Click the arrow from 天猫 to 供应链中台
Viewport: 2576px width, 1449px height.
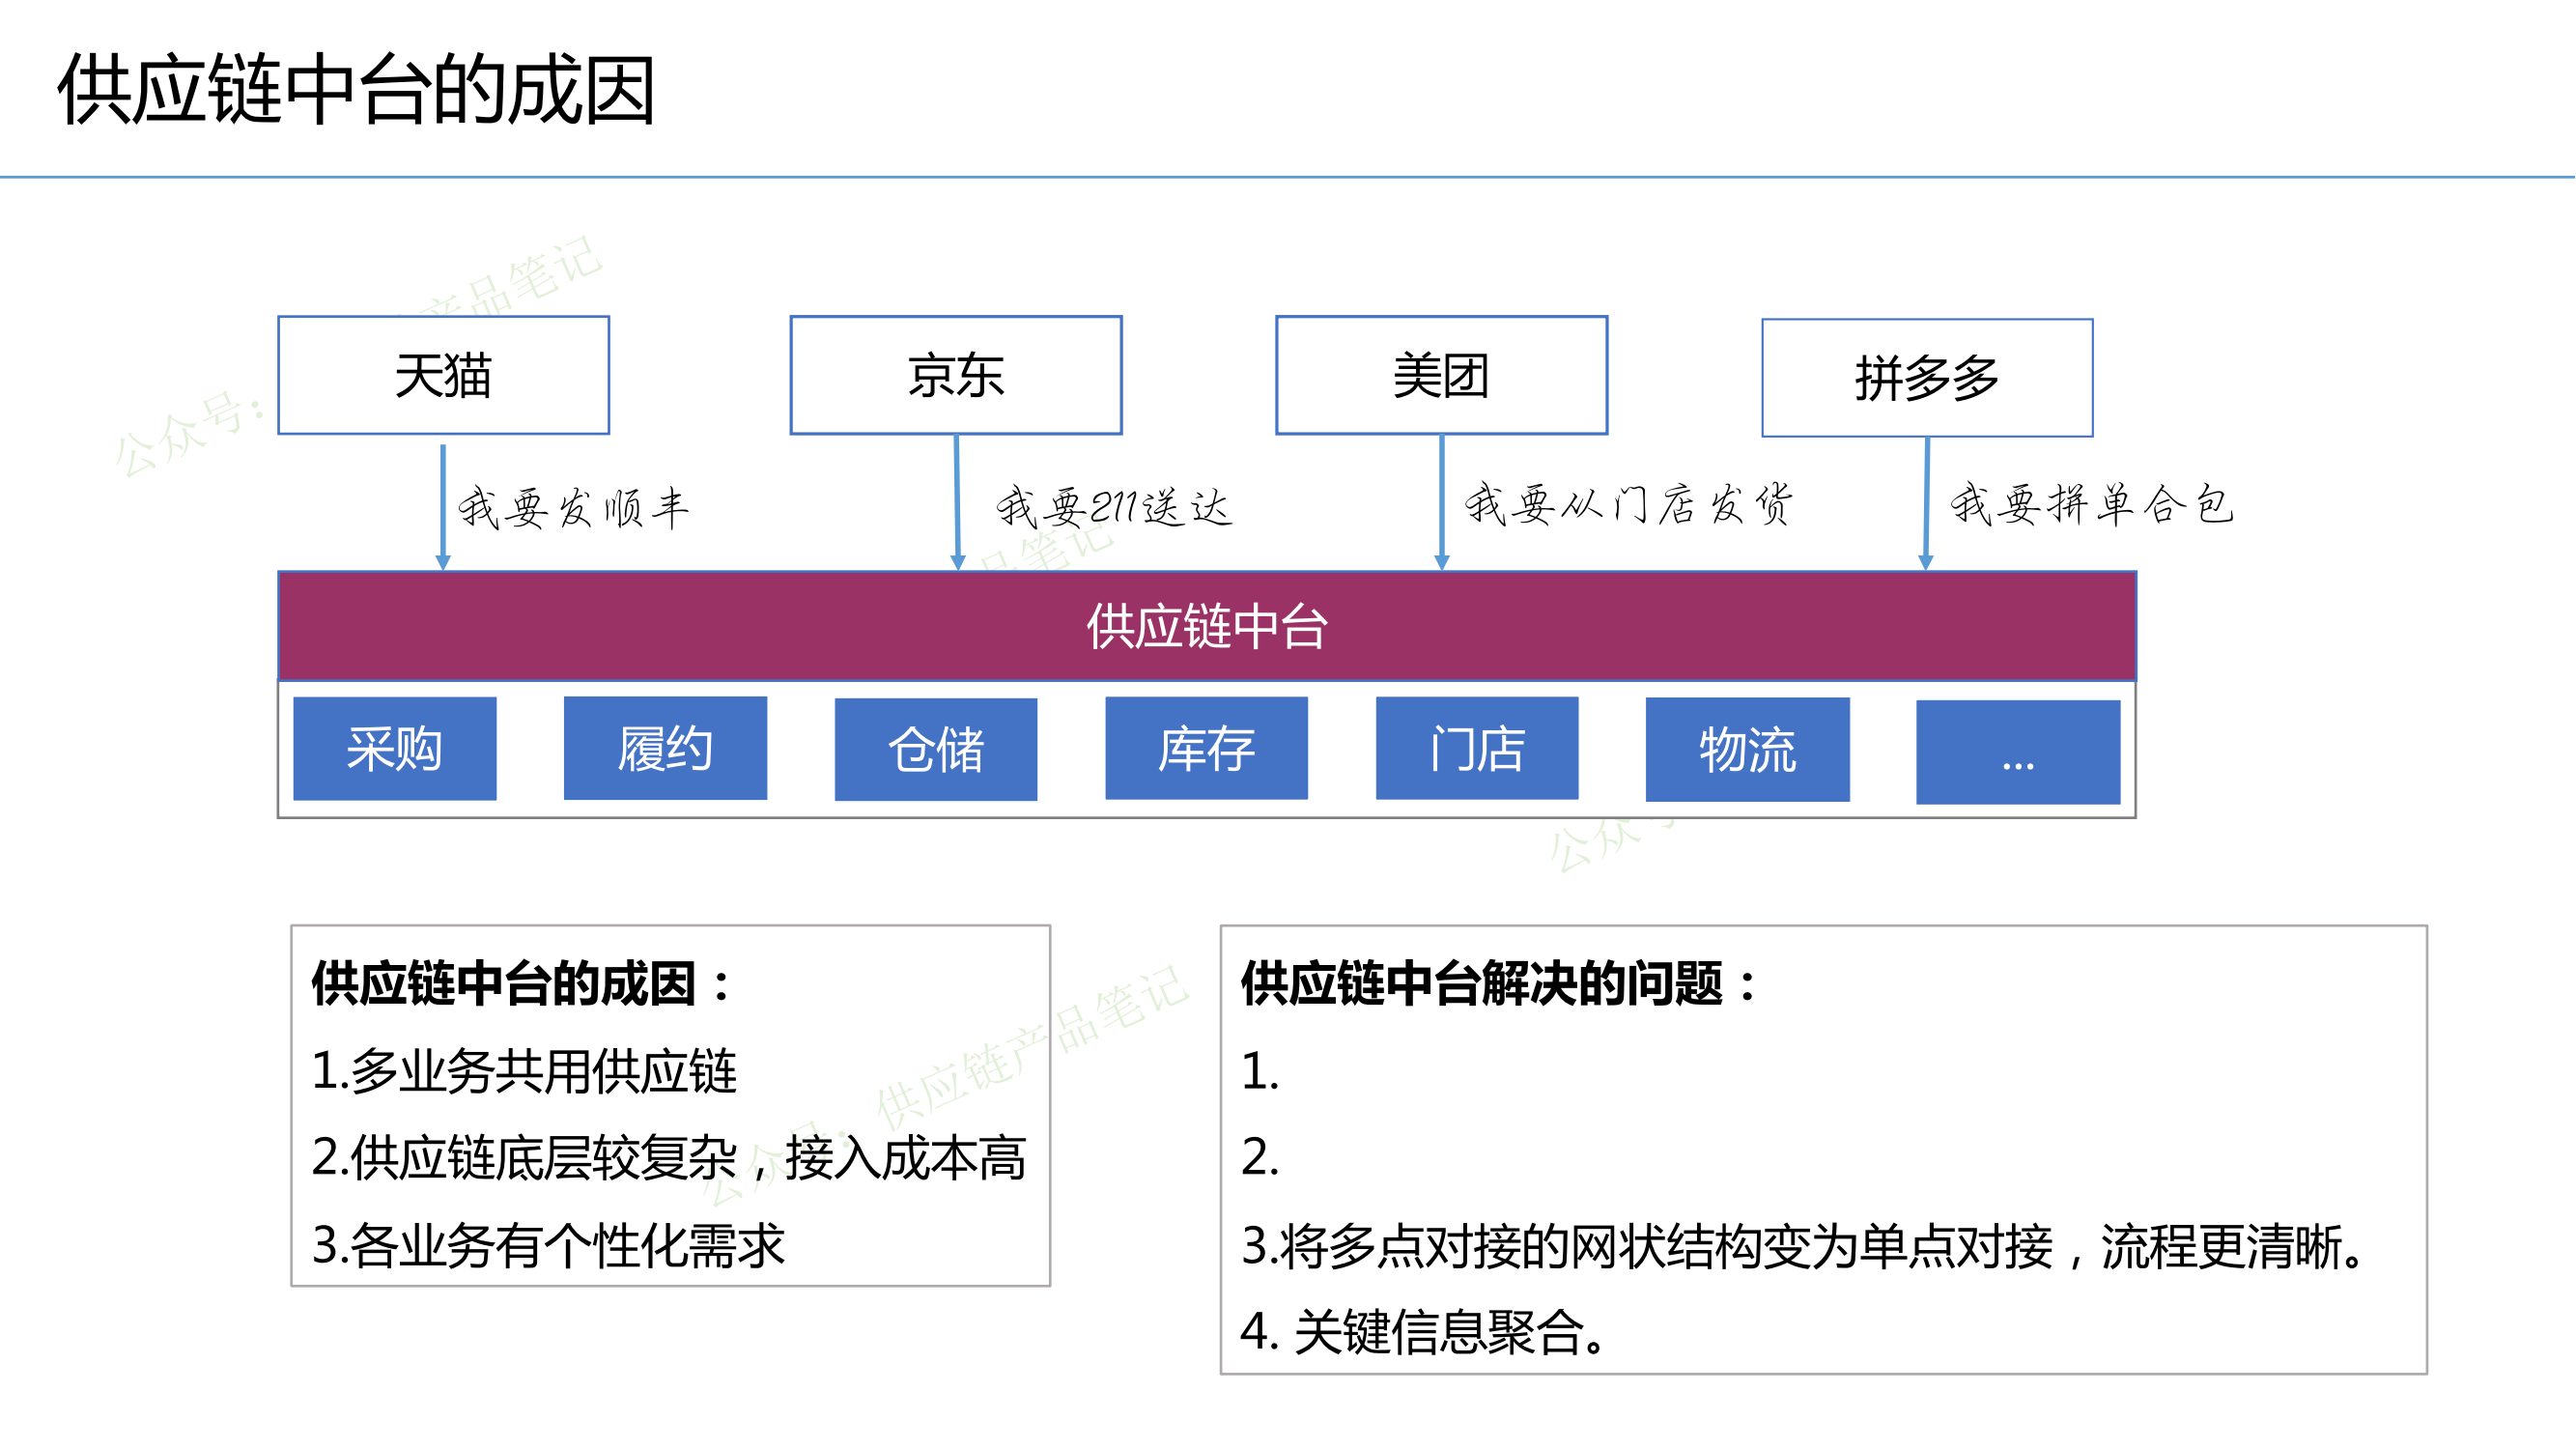444,508
